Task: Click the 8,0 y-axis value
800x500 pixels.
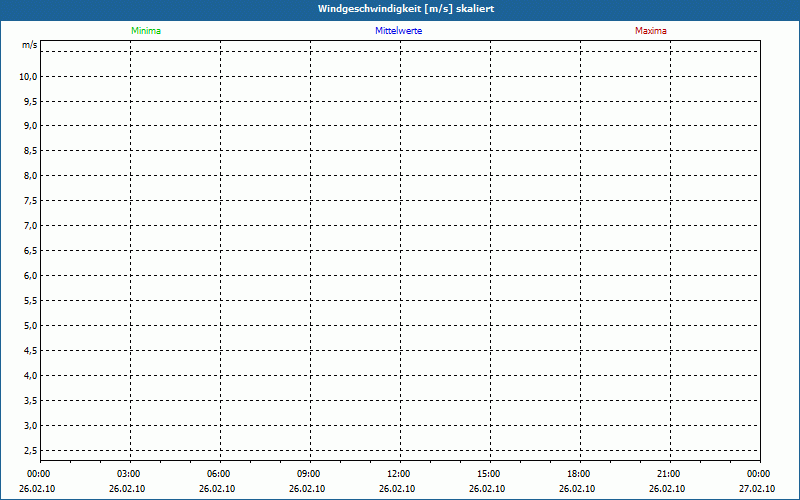Action: point(31,176)
